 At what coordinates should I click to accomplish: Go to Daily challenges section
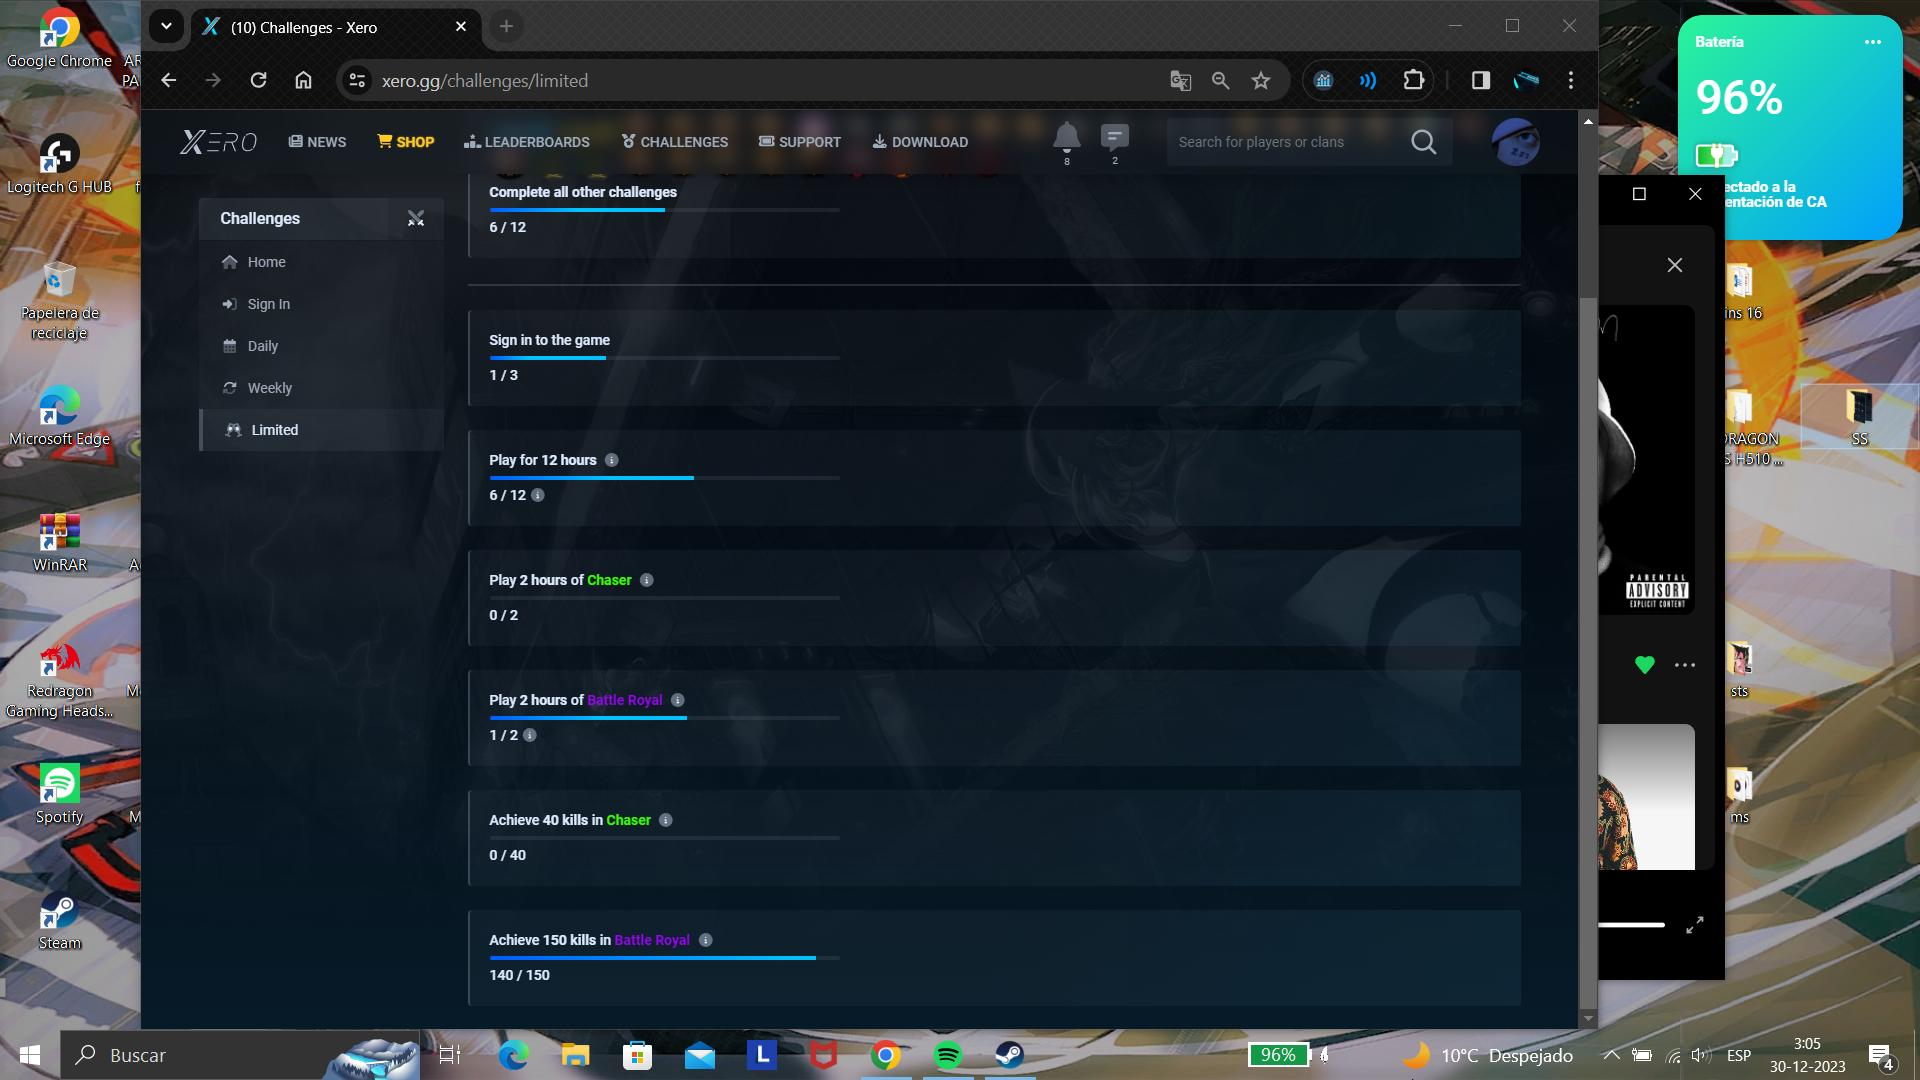262,346
